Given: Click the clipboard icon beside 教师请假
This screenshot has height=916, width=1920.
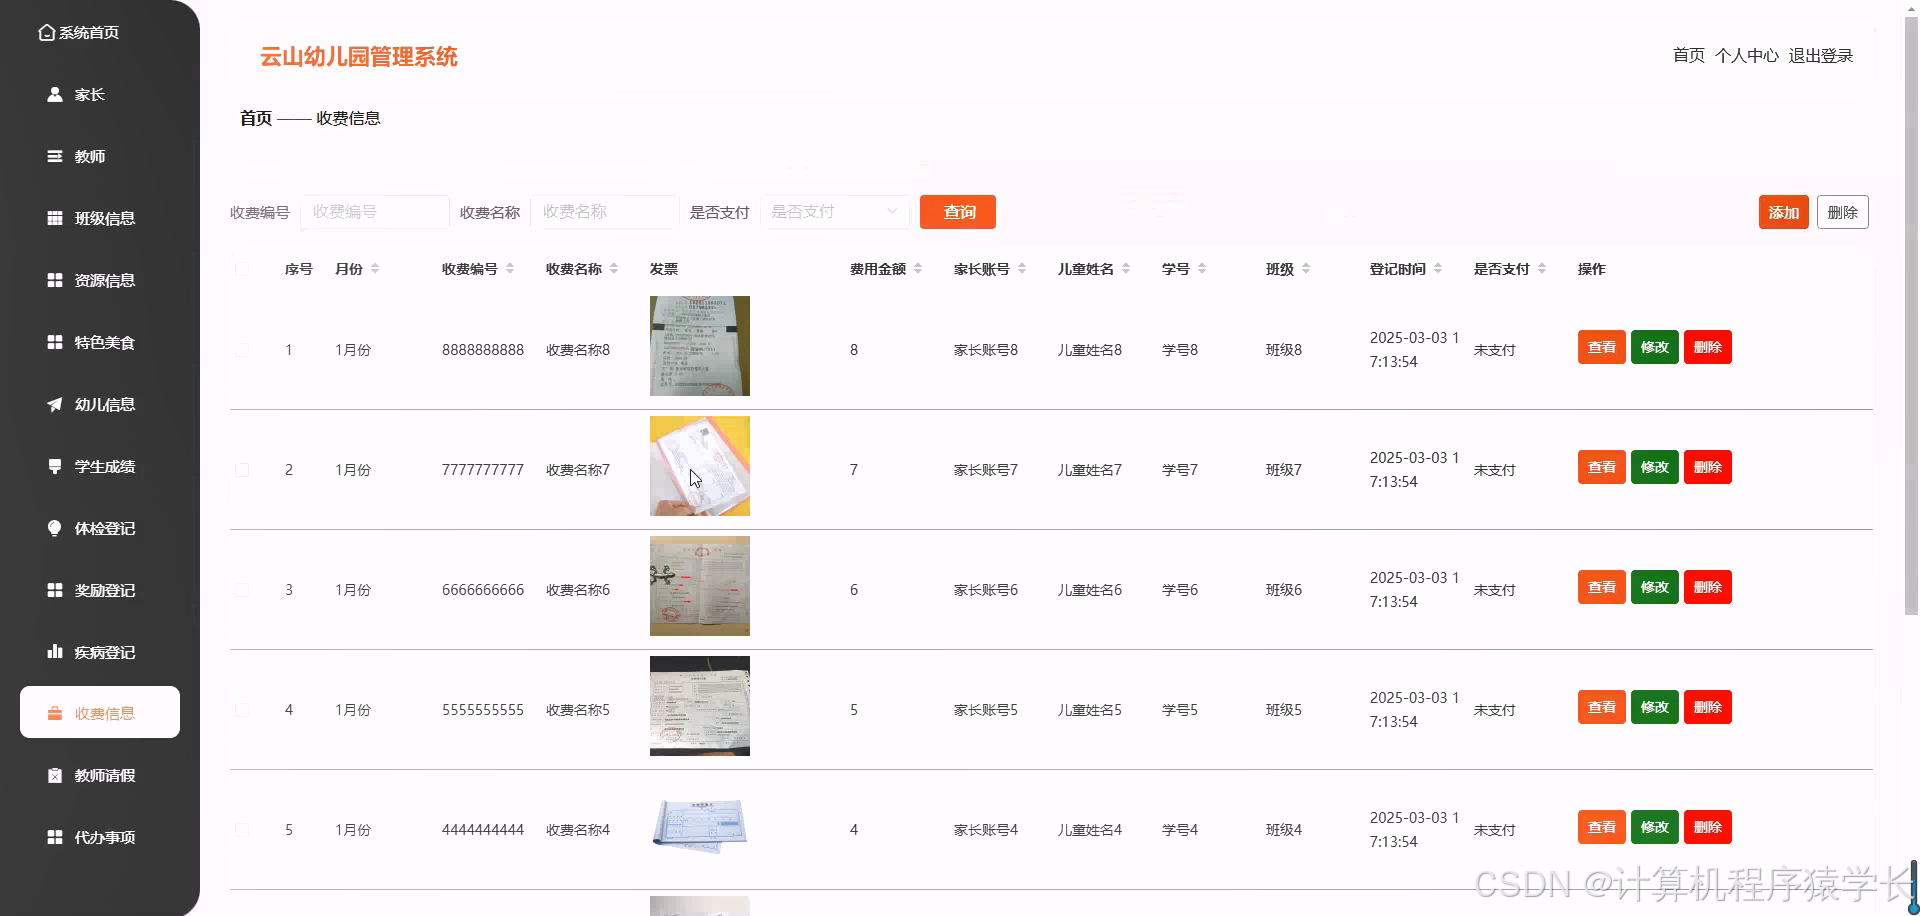Looking at the screenshot, I should click(x=55, y=776).
